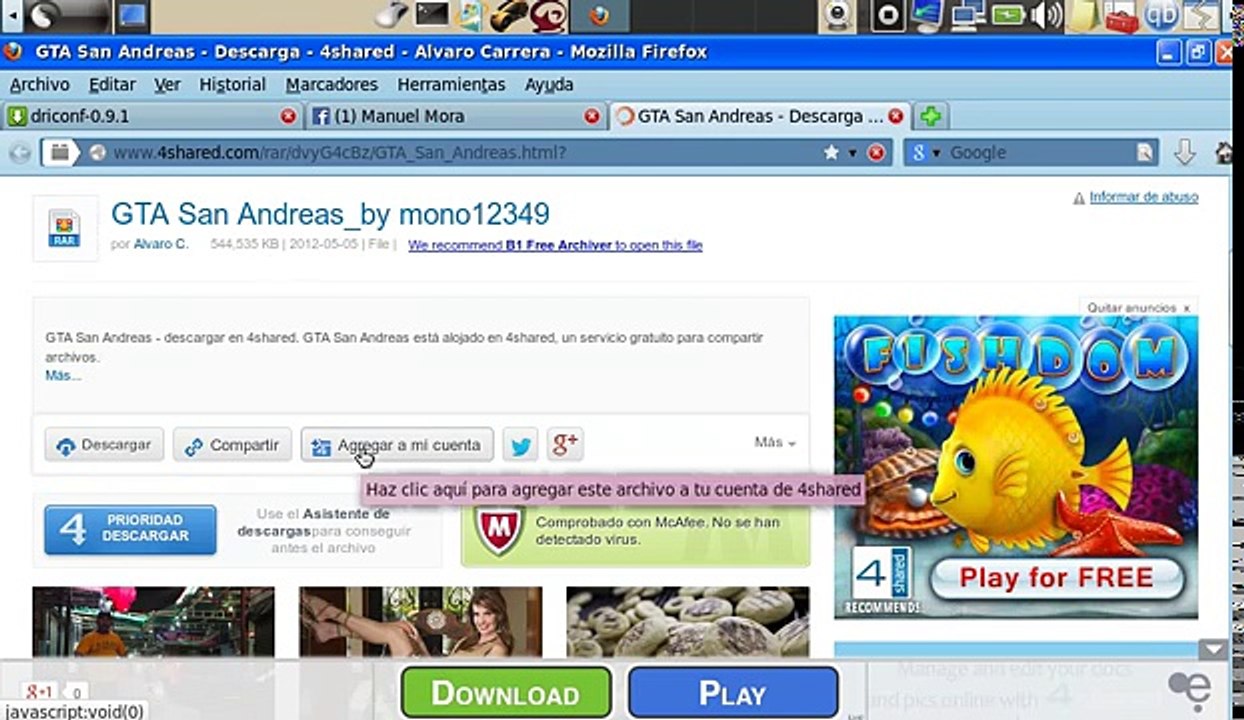Click the qBittorrent tray icon
Viewport: 1244px width, 720px height.
(1161, 15)
